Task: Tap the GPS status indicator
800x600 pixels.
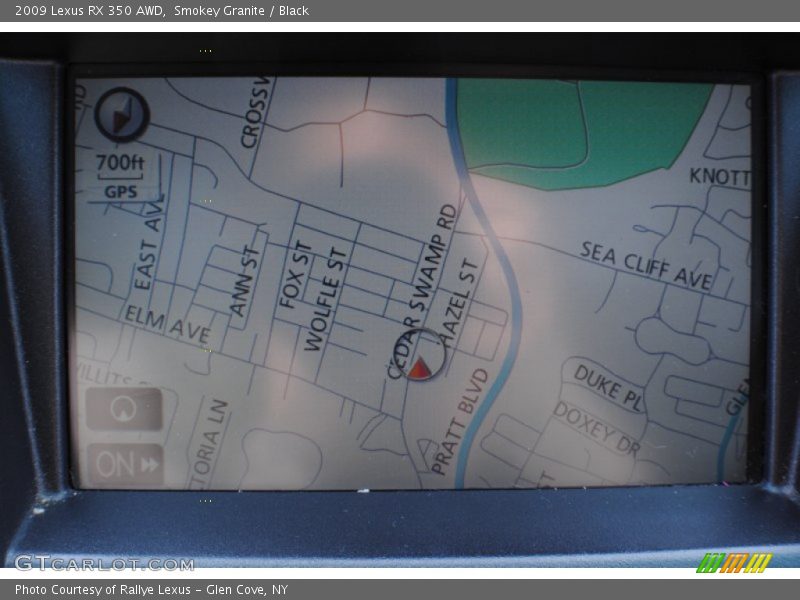Action: 120,192
